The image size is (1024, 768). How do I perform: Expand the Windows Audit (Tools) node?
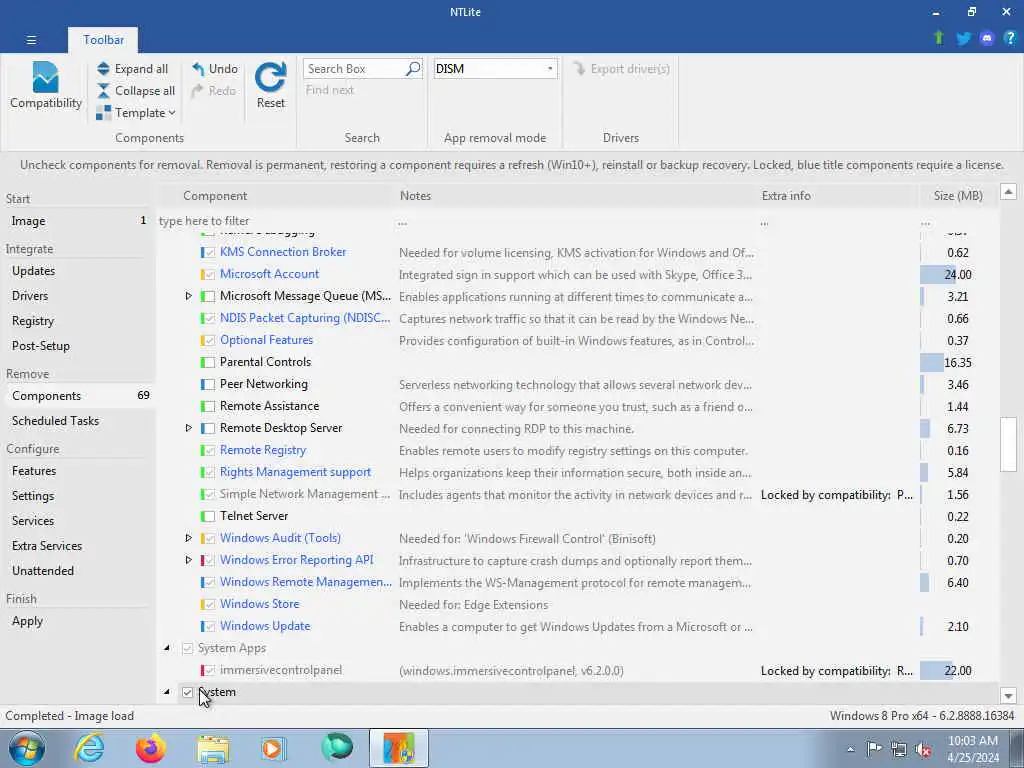pyautogui.click(x=188, y=538)
